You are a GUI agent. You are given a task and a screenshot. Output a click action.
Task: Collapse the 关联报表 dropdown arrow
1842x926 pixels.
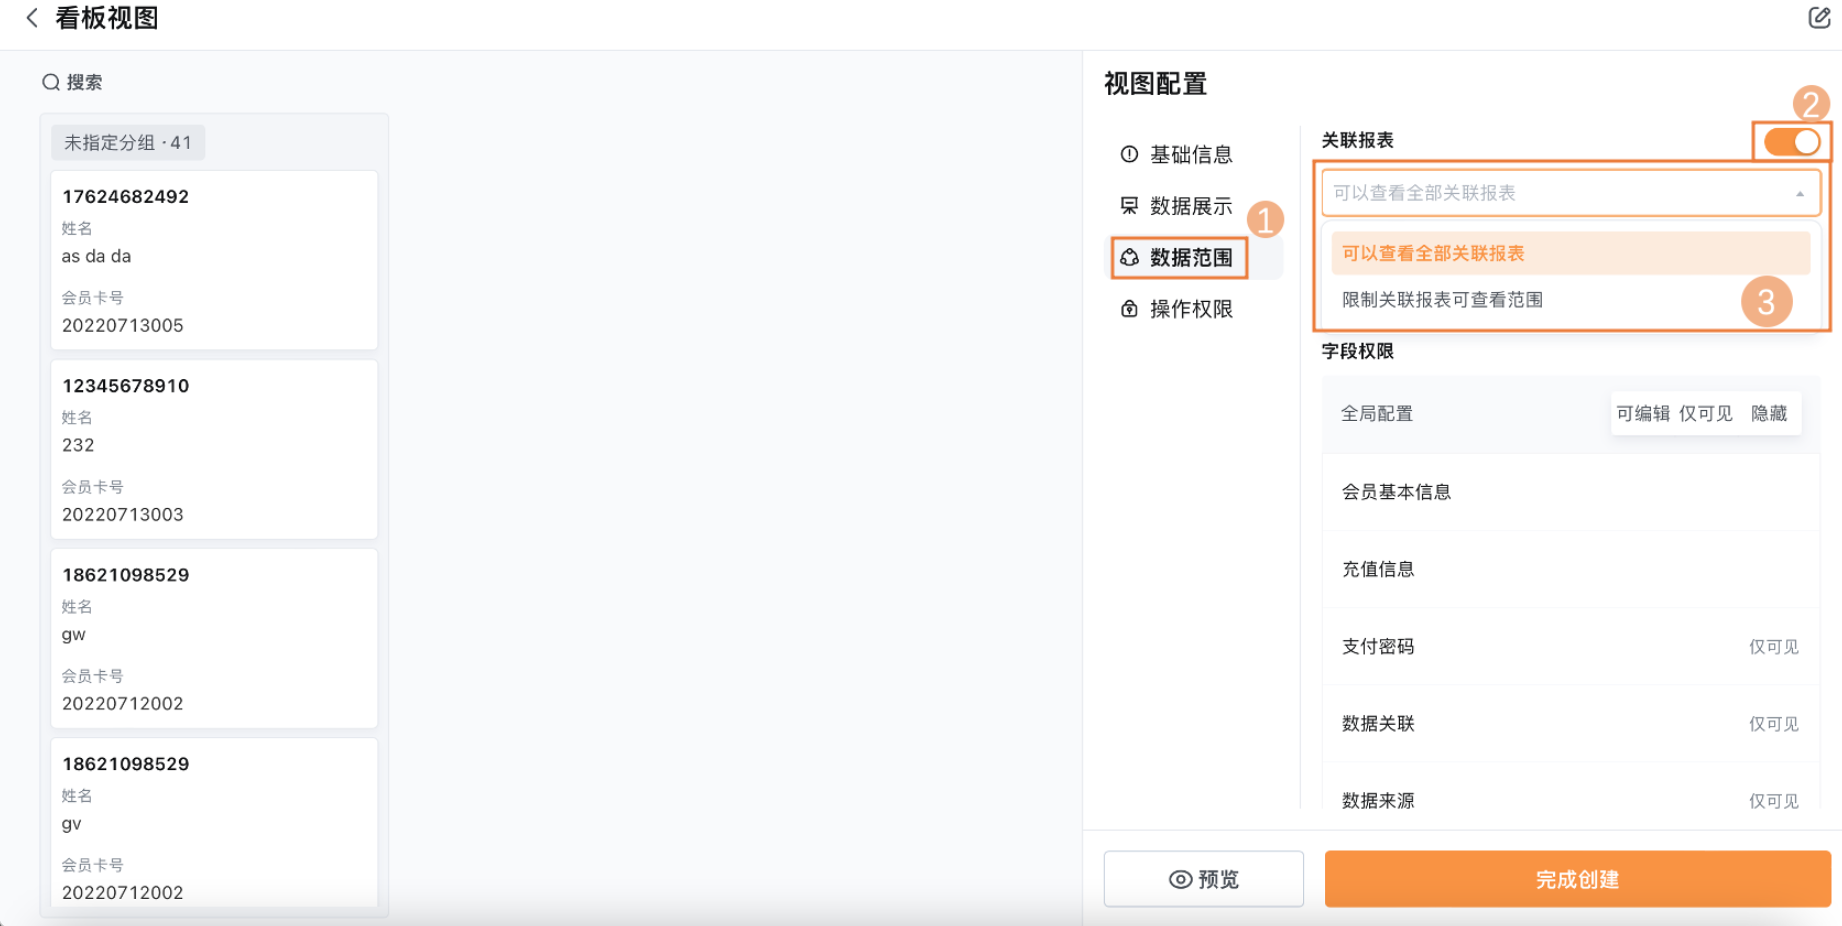point(1799,194)
